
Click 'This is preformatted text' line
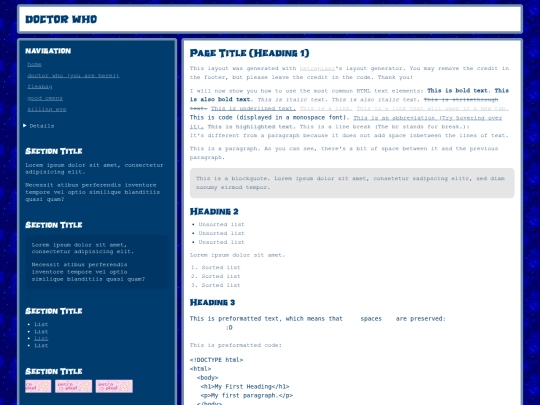[x=318, y=319]
